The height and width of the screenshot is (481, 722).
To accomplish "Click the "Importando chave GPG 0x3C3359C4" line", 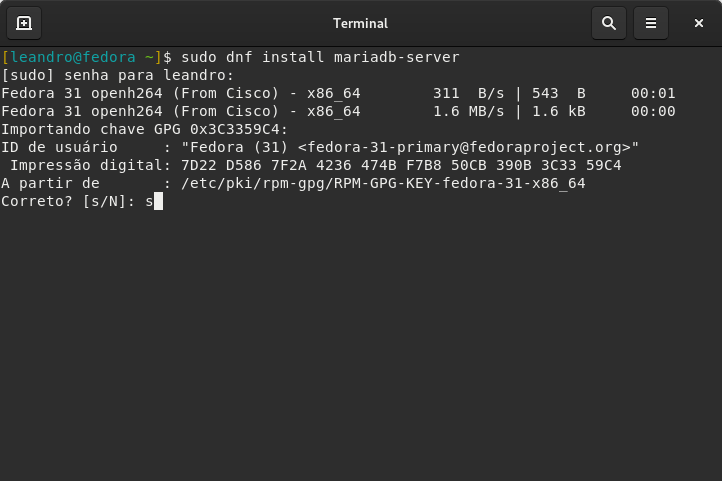I will point(145,129).
